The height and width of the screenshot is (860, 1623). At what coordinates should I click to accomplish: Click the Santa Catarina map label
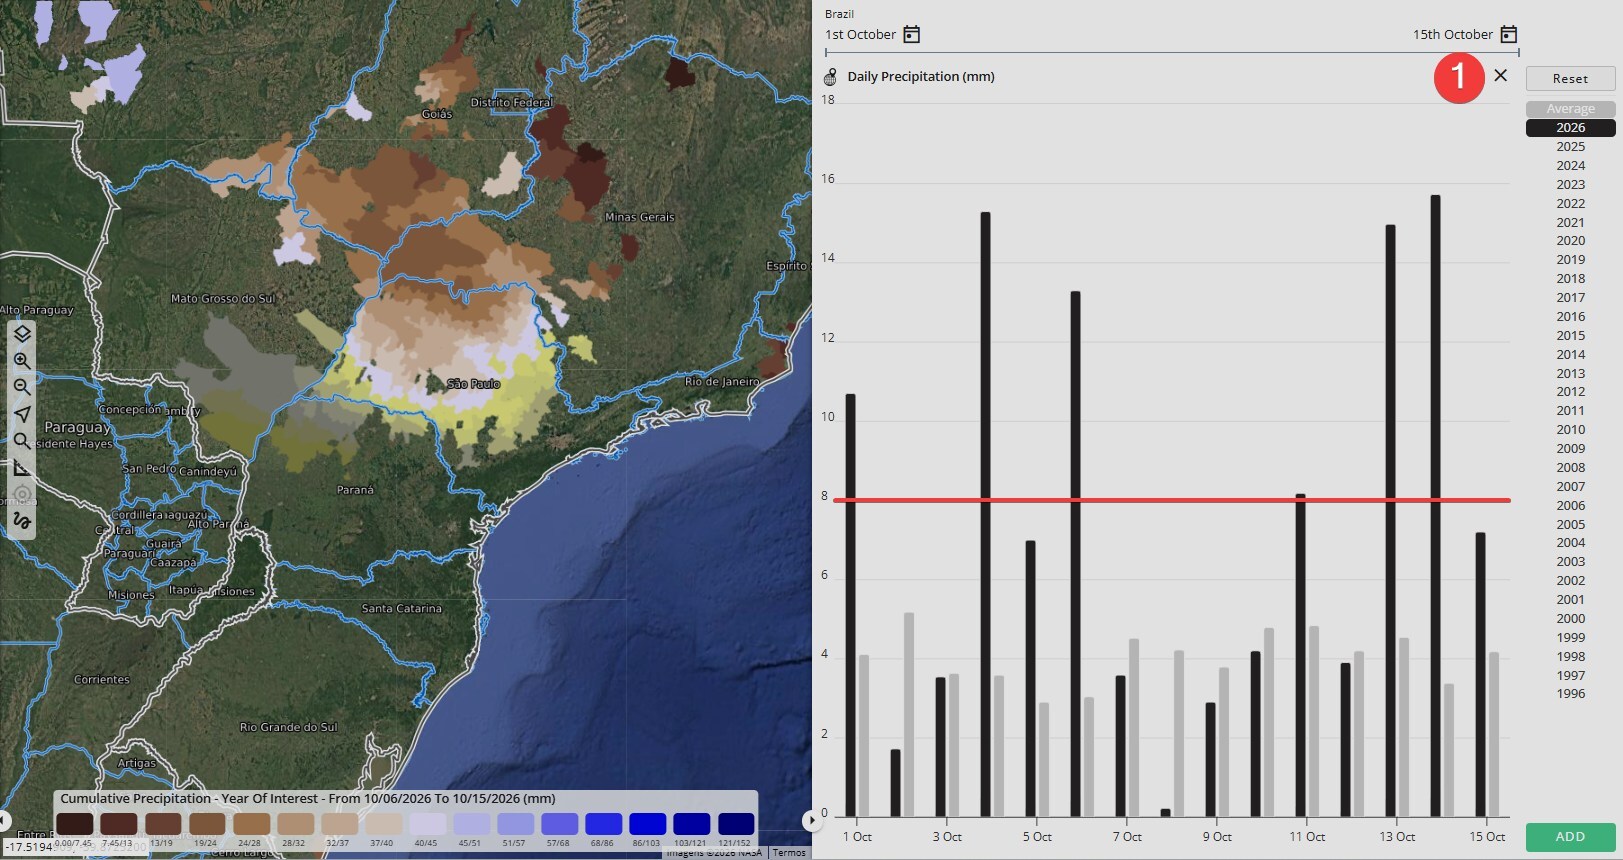click(x=401, y=608)
